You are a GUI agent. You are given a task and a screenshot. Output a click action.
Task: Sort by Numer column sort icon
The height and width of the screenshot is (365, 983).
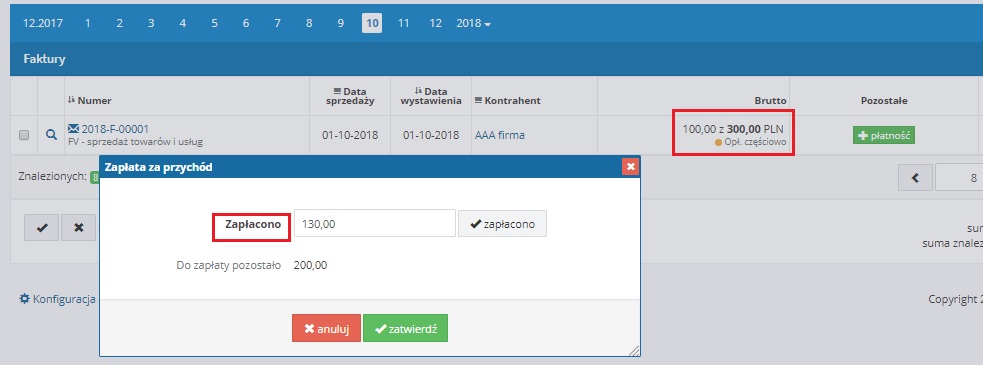[71, 100]
